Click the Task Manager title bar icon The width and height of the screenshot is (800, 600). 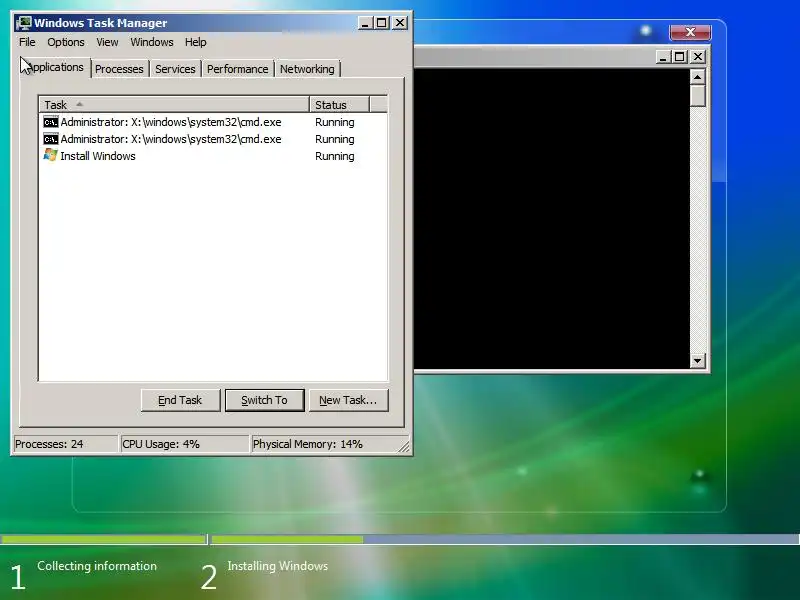(23, 23)
